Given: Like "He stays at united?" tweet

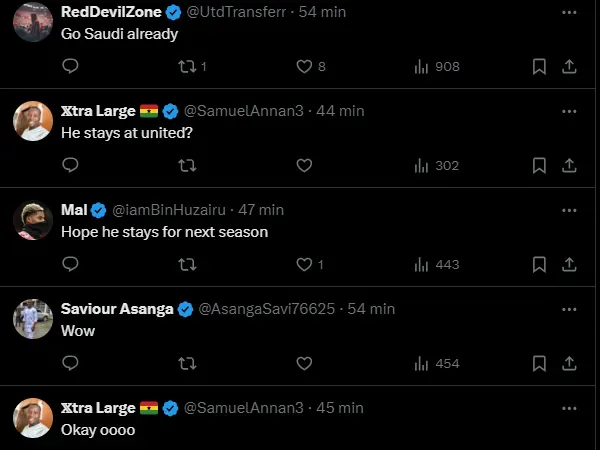Looking at the screenshot, I should pyautogui.click(x=304, y=165).
